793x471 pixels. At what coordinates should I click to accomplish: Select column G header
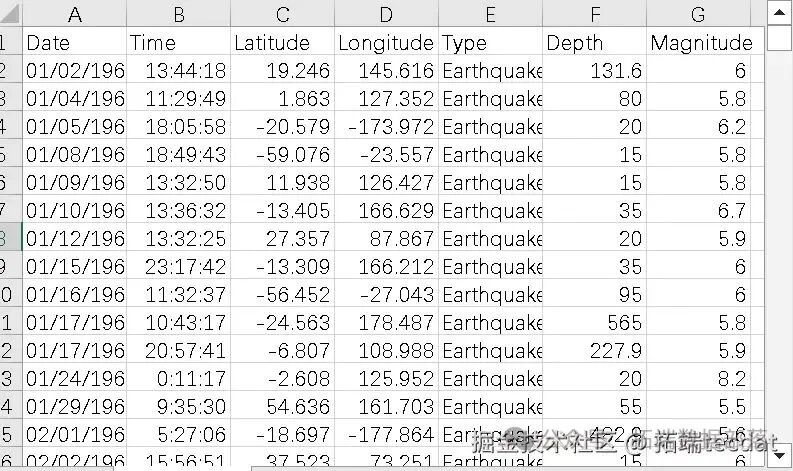698,14
